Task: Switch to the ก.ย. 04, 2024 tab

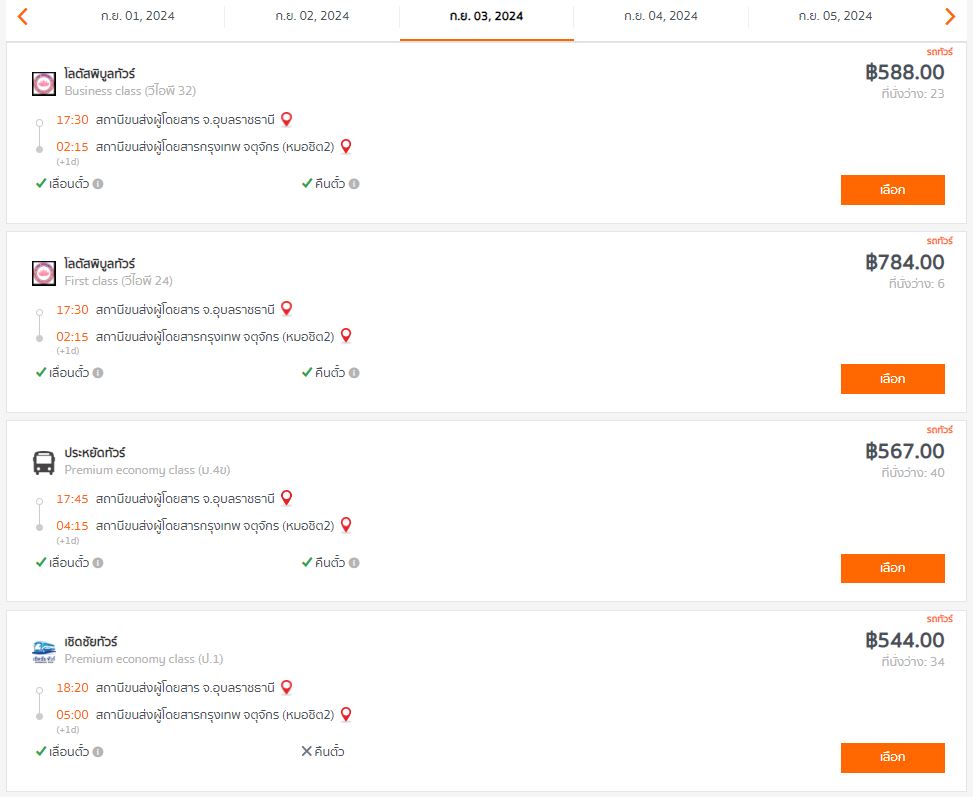Action: coord(661,16)
